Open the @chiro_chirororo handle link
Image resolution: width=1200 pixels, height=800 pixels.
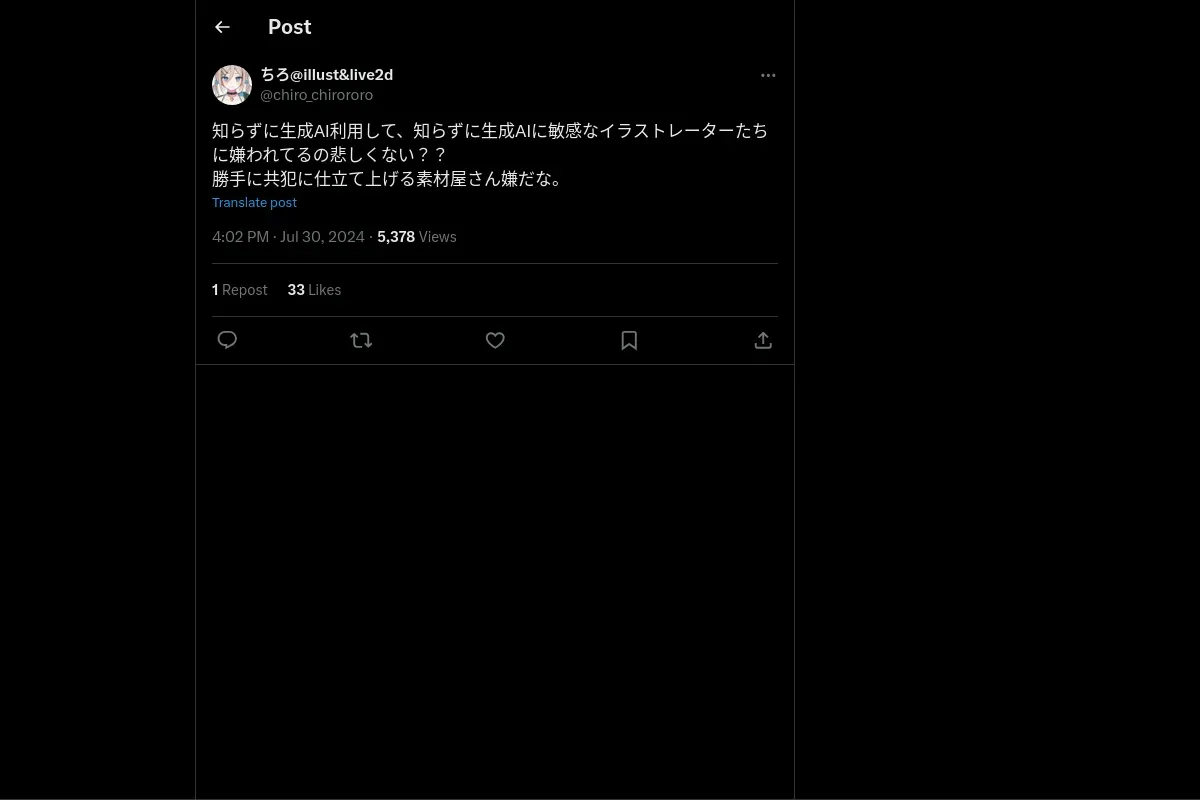pyautogui.click(x=317, y=95)
